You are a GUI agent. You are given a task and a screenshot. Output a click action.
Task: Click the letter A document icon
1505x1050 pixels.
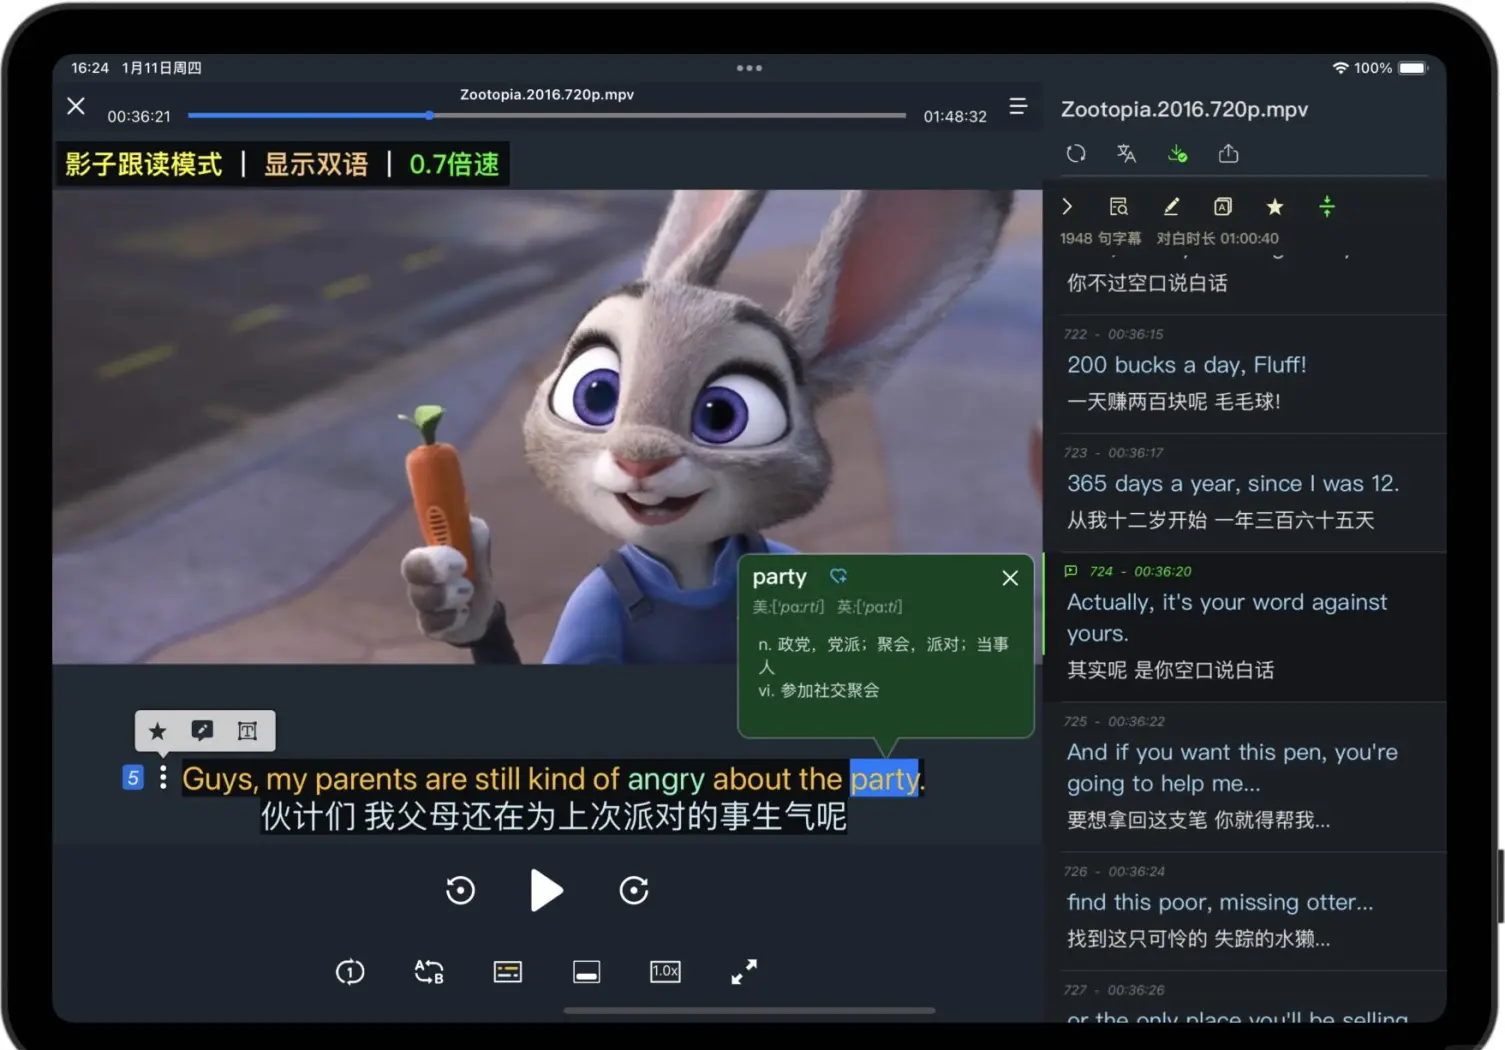click(1223, 207)
